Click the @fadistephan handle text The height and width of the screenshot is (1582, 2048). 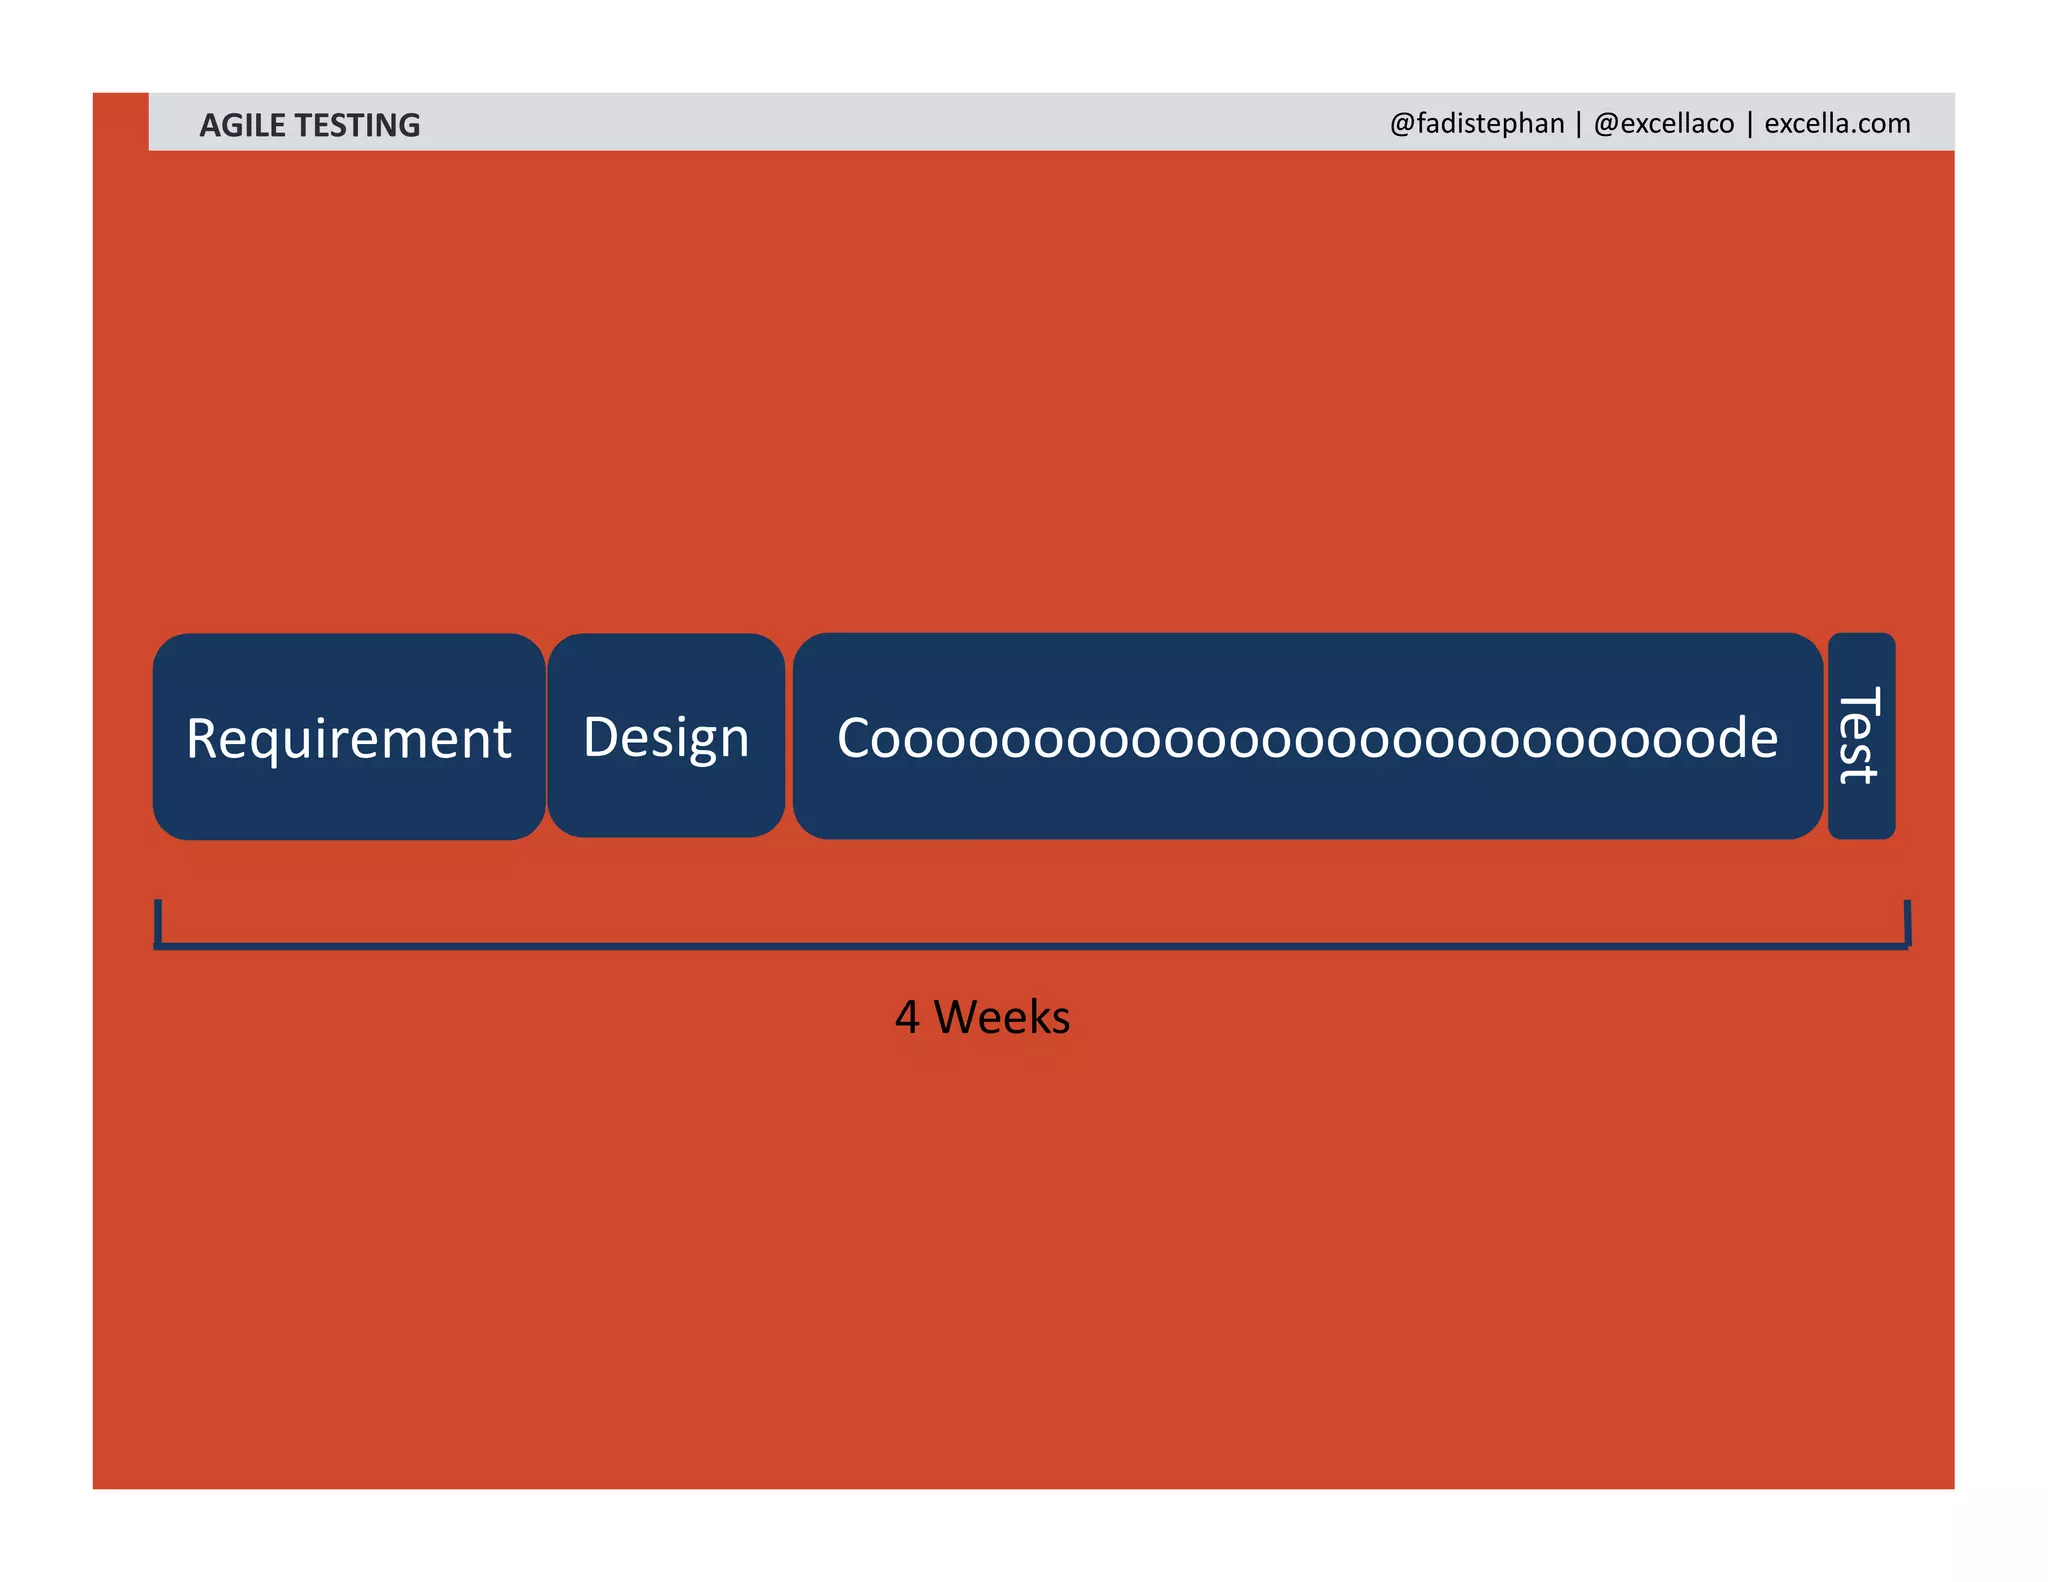pyautogui.click(x=1477, y=123)
